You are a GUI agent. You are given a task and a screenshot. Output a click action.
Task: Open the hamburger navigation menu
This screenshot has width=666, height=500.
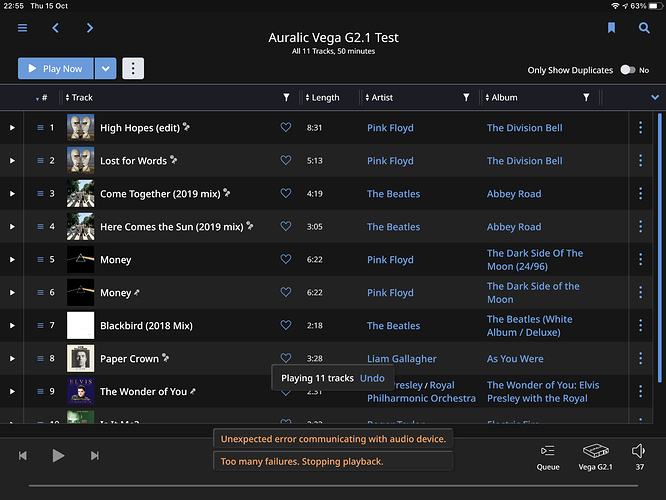[x=23, y=28]
